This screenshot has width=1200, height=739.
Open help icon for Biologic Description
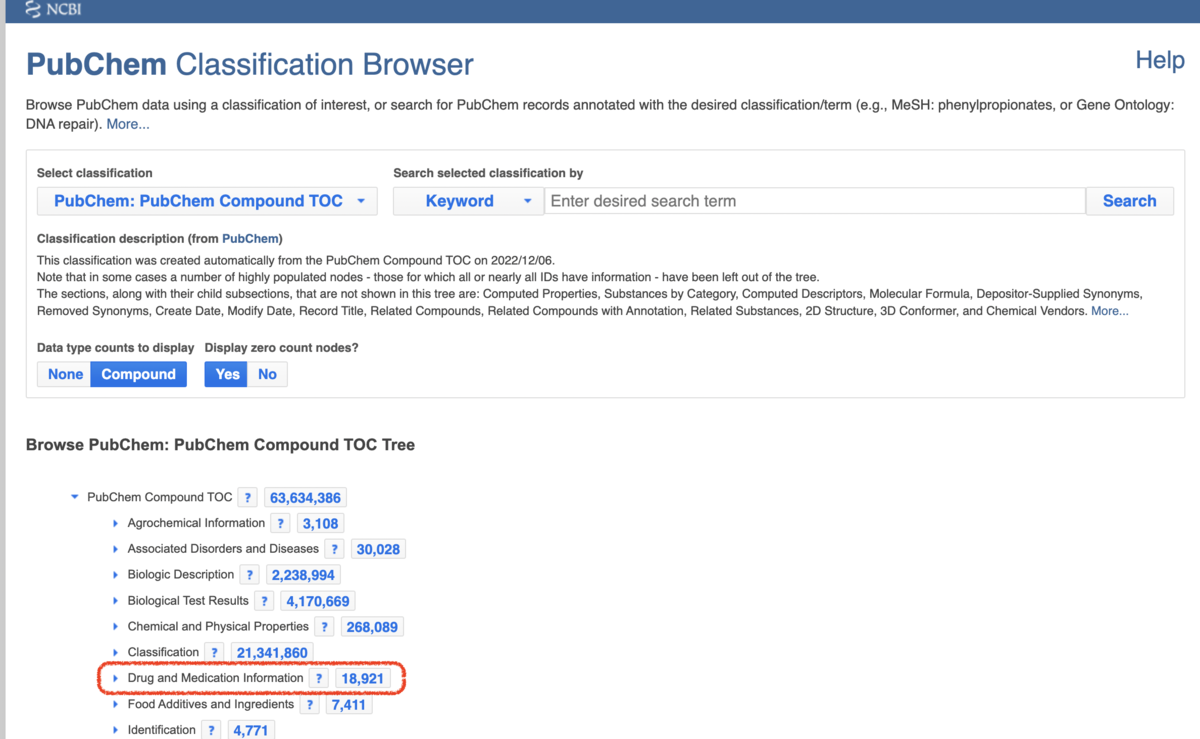tap(250, 575)
